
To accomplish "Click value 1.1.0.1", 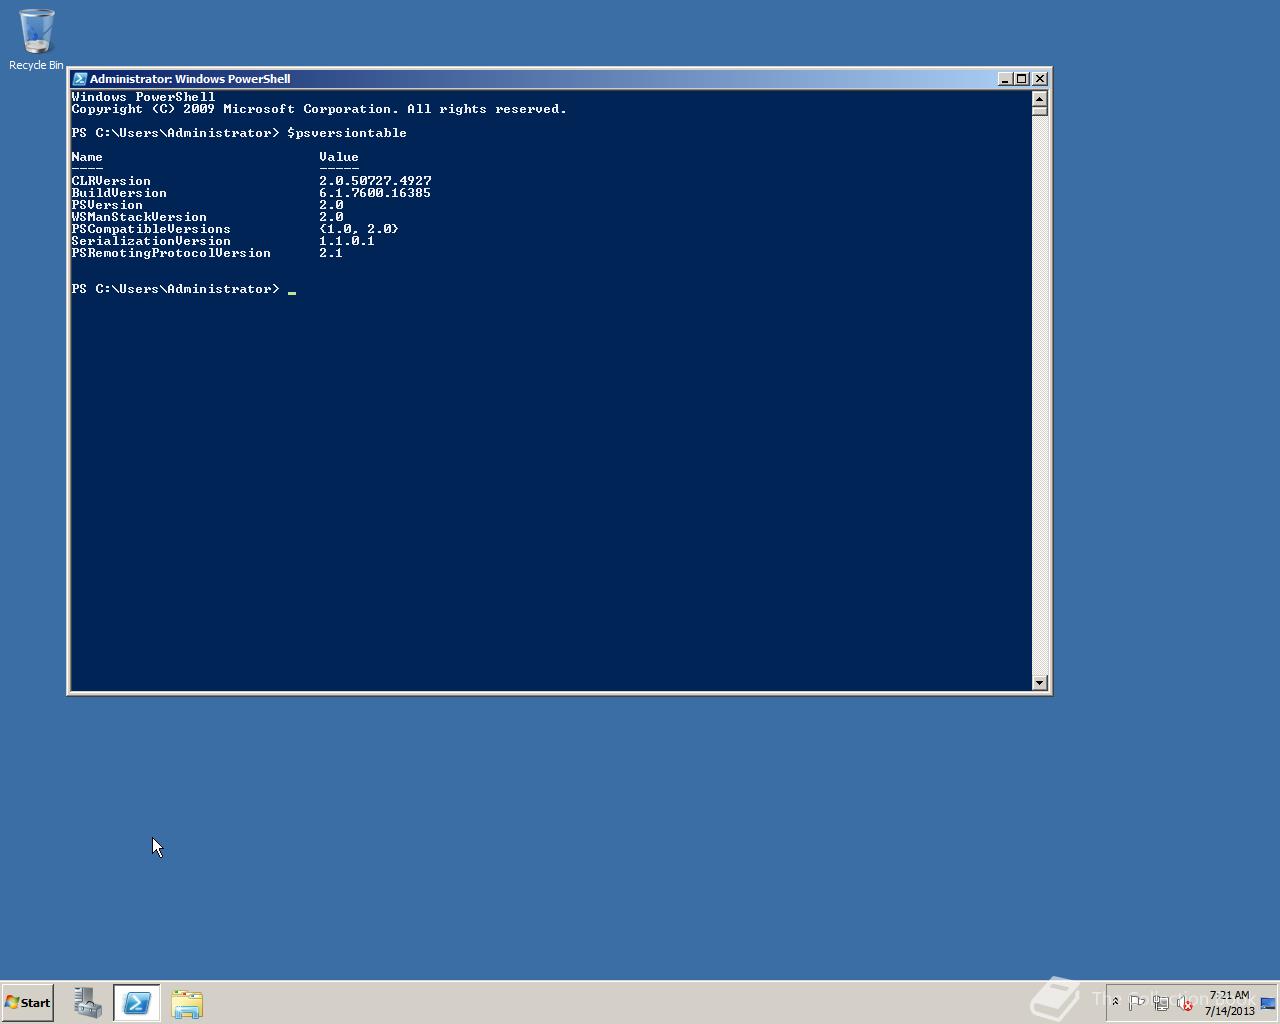I will click(x=347, y=241).
